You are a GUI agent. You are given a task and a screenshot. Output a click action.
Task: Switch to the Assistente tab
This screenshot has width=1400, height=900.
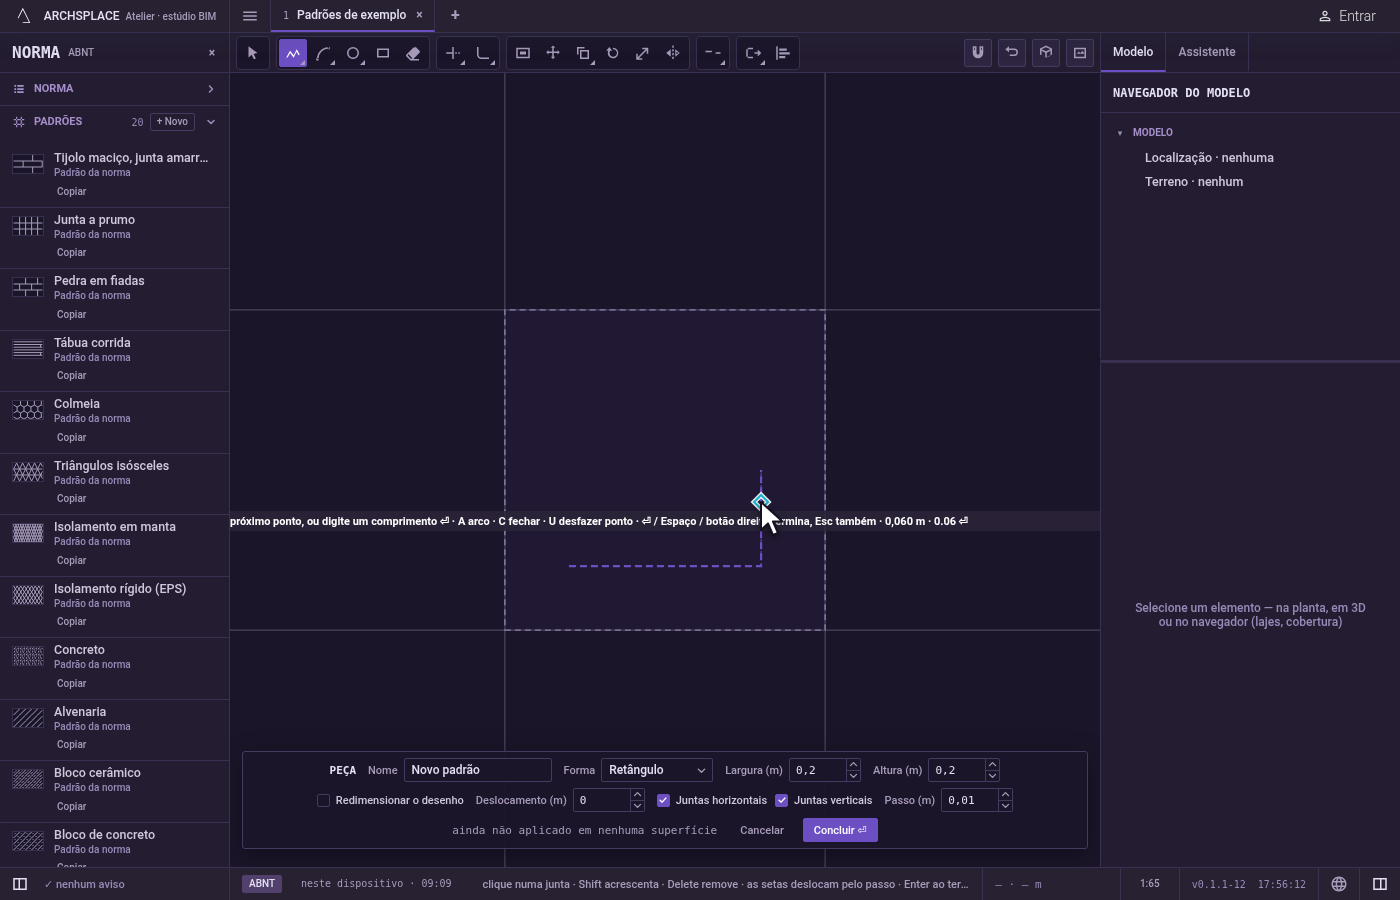pyautogui.click(x=1207, y=52)
